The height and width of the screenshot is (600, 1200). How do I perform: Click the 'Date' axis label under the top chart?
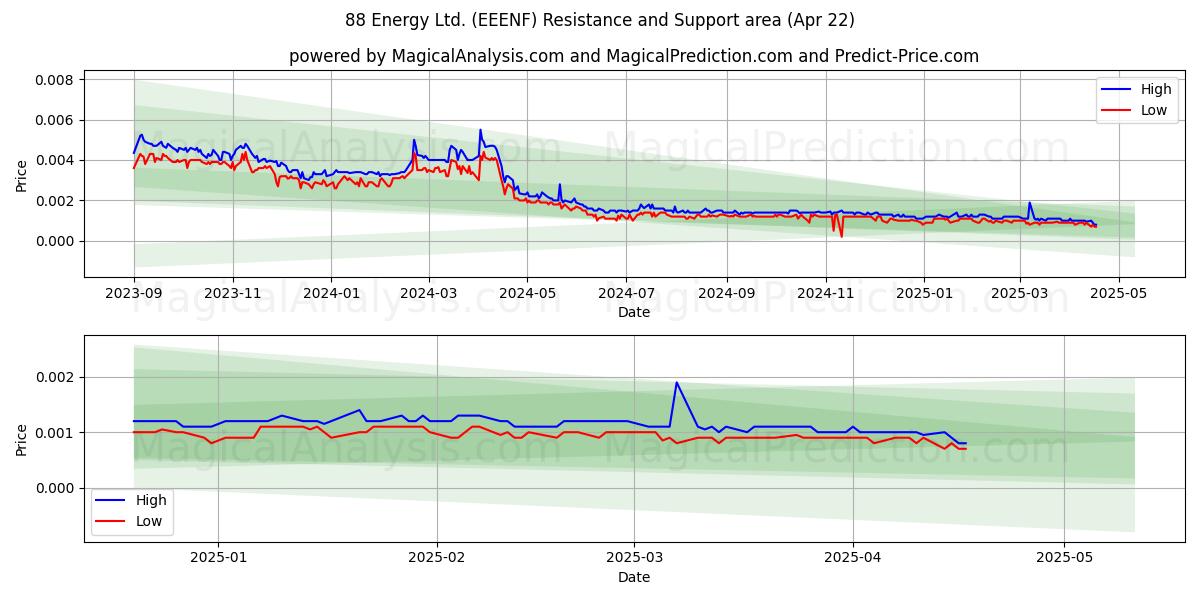click(x=634, y=313)
